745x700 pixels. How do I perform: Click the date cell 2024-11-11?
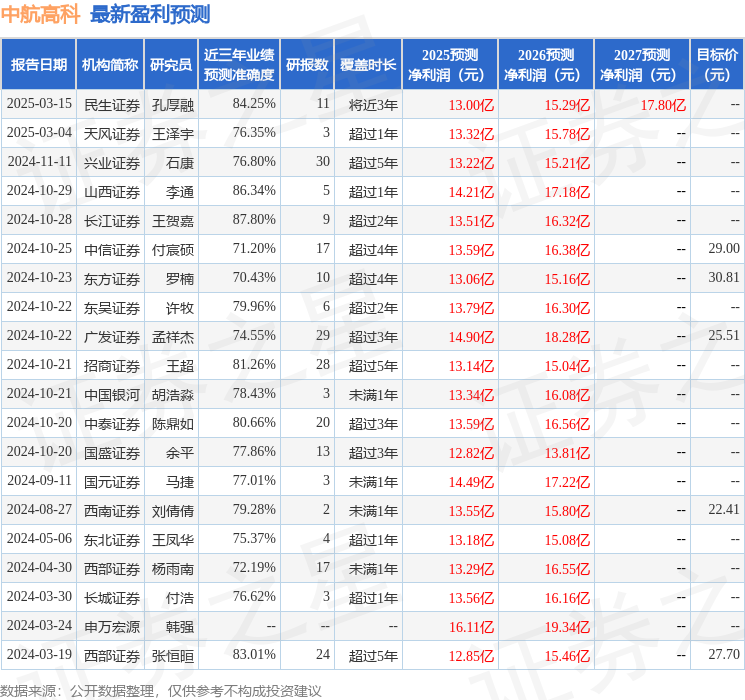(x=39, y=162)
